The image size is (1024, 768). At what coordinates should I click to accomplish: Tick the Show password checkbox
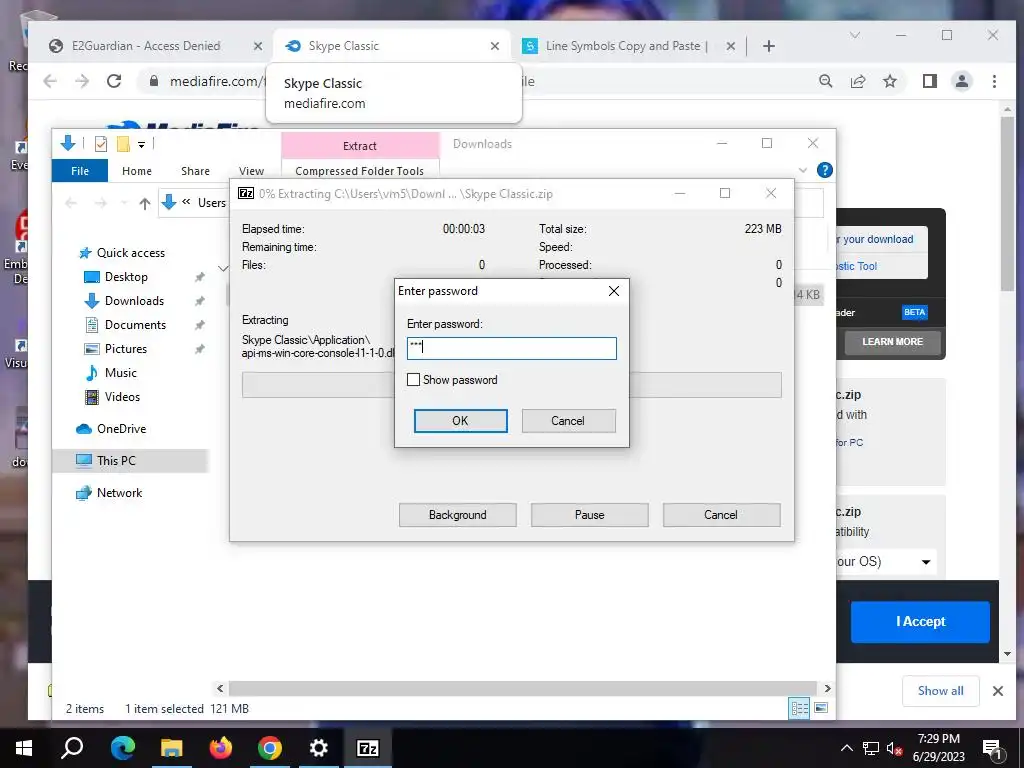[413, 379]
